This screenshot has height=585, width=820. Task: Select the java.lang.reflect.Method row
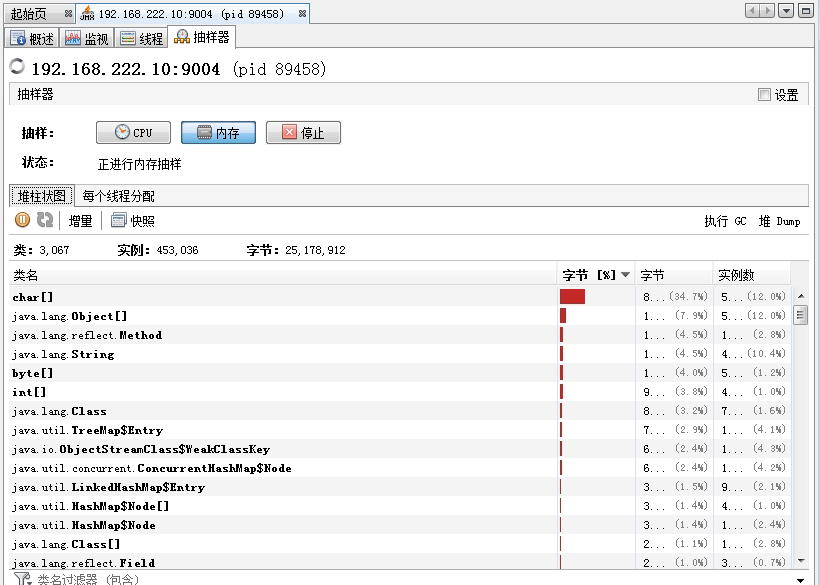tap(401, 335)
